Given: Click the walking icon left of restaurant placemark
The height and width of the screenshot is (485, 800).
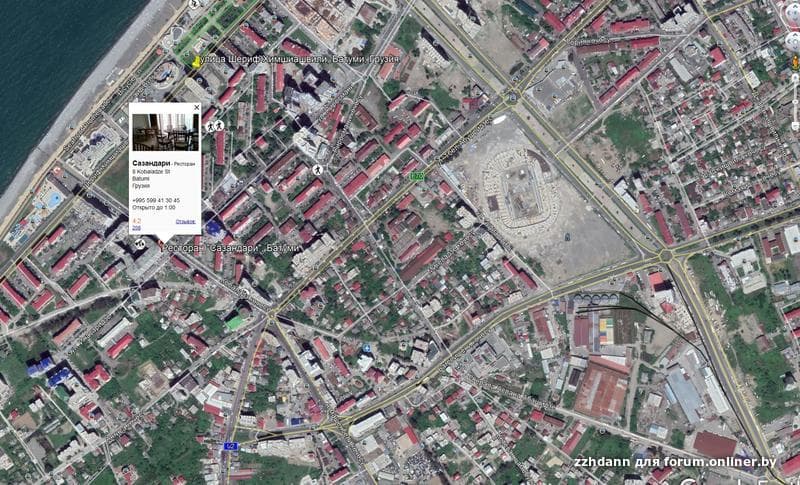Looking at the screenshot, I should coord(140,244).
